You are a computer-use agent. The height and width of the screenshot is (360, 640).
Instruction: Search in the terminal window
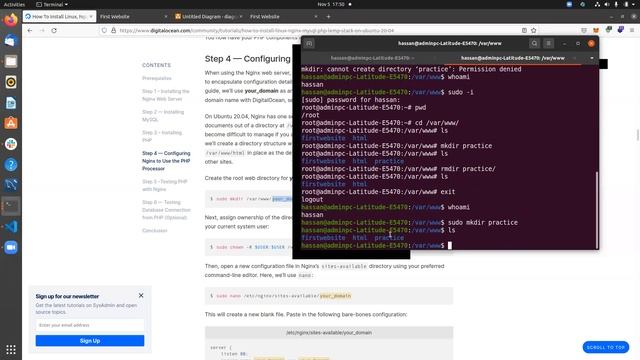click(x=534, y=43)
